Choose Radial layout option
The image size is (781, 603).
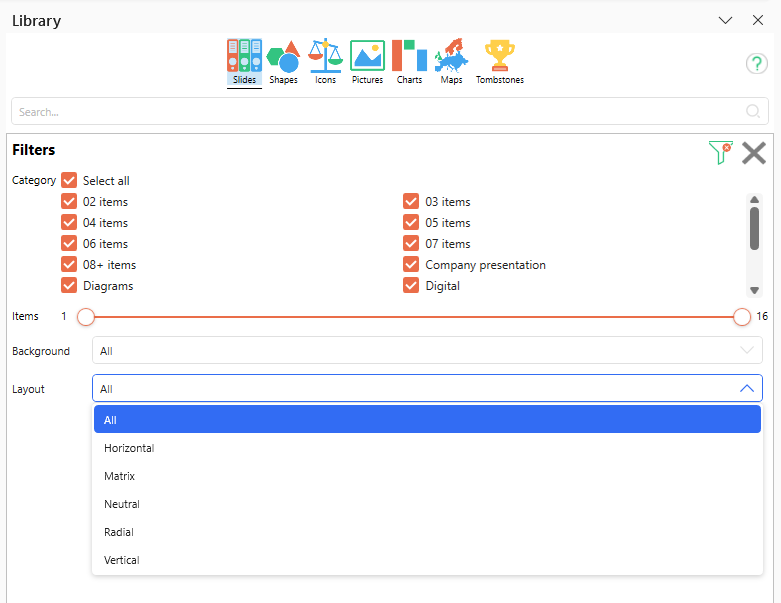click(x=427, y=531)
